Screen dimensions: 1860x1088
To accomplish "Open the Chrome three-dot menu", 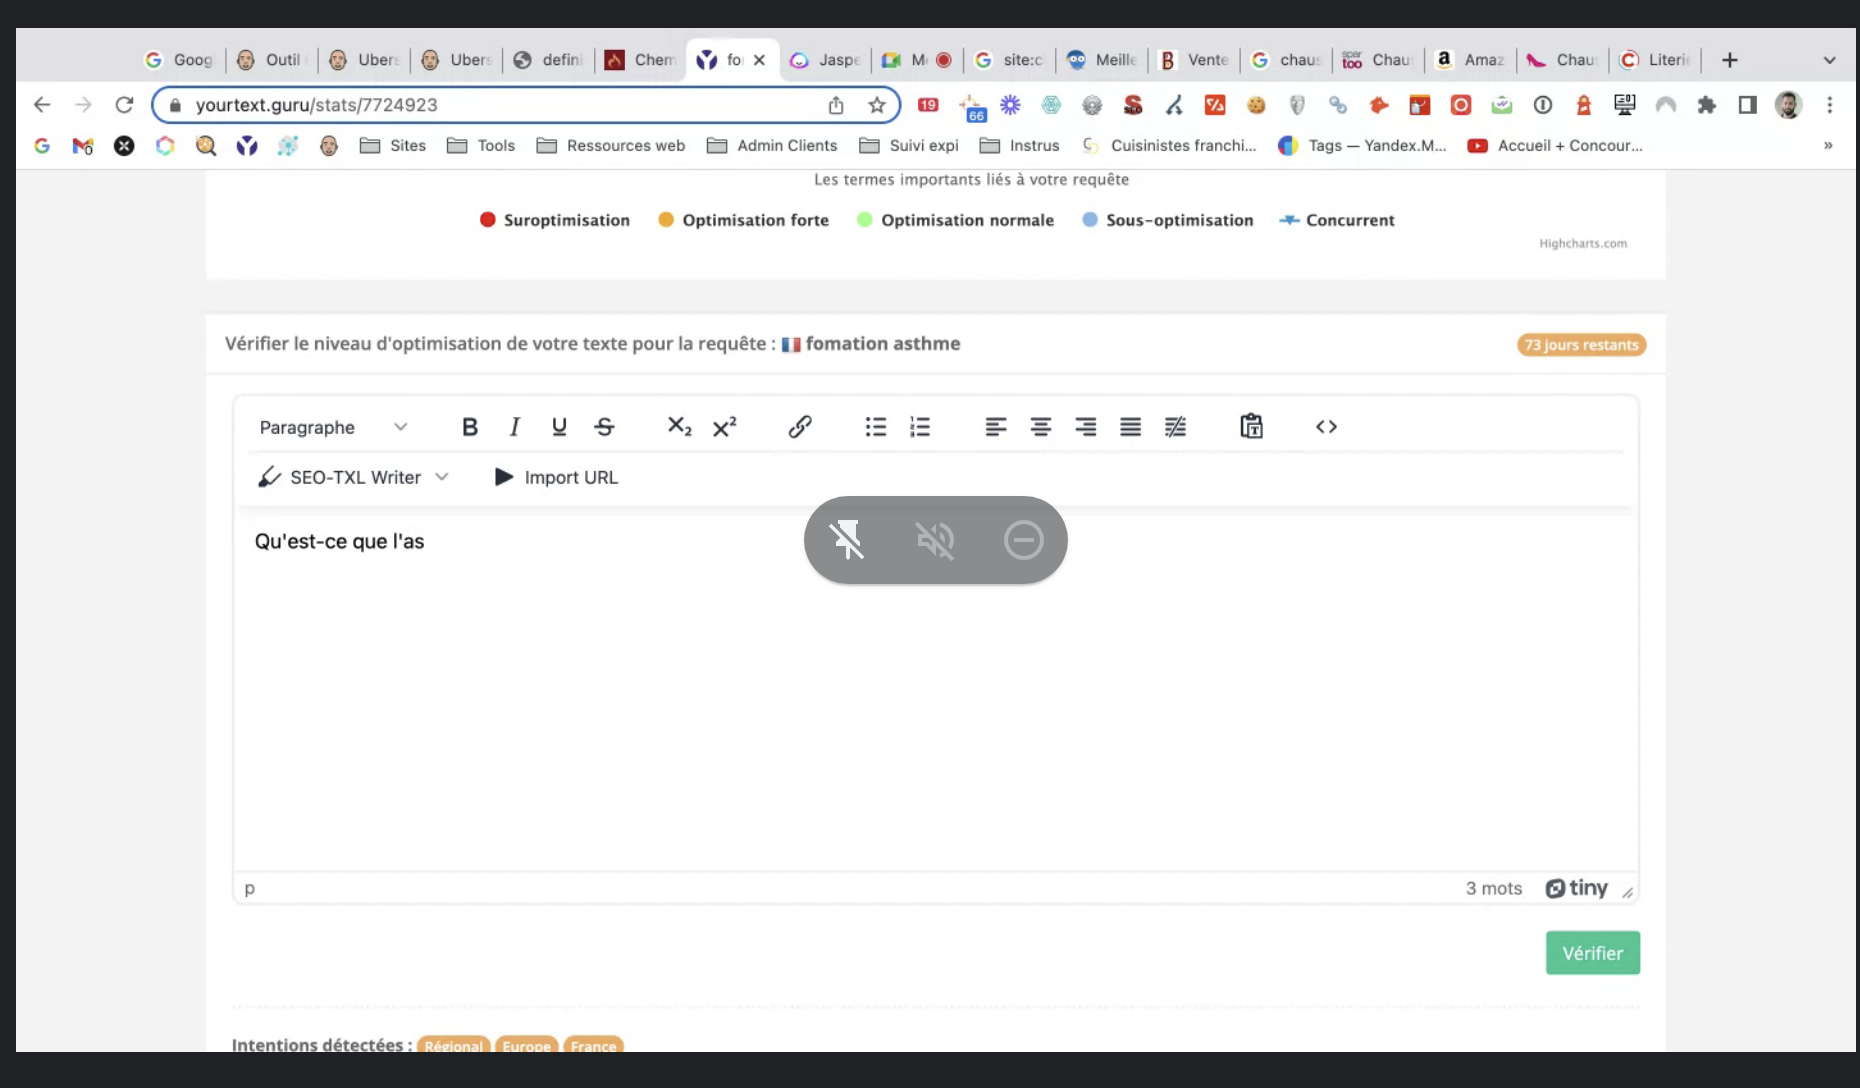I will (x=1830, y=105).
